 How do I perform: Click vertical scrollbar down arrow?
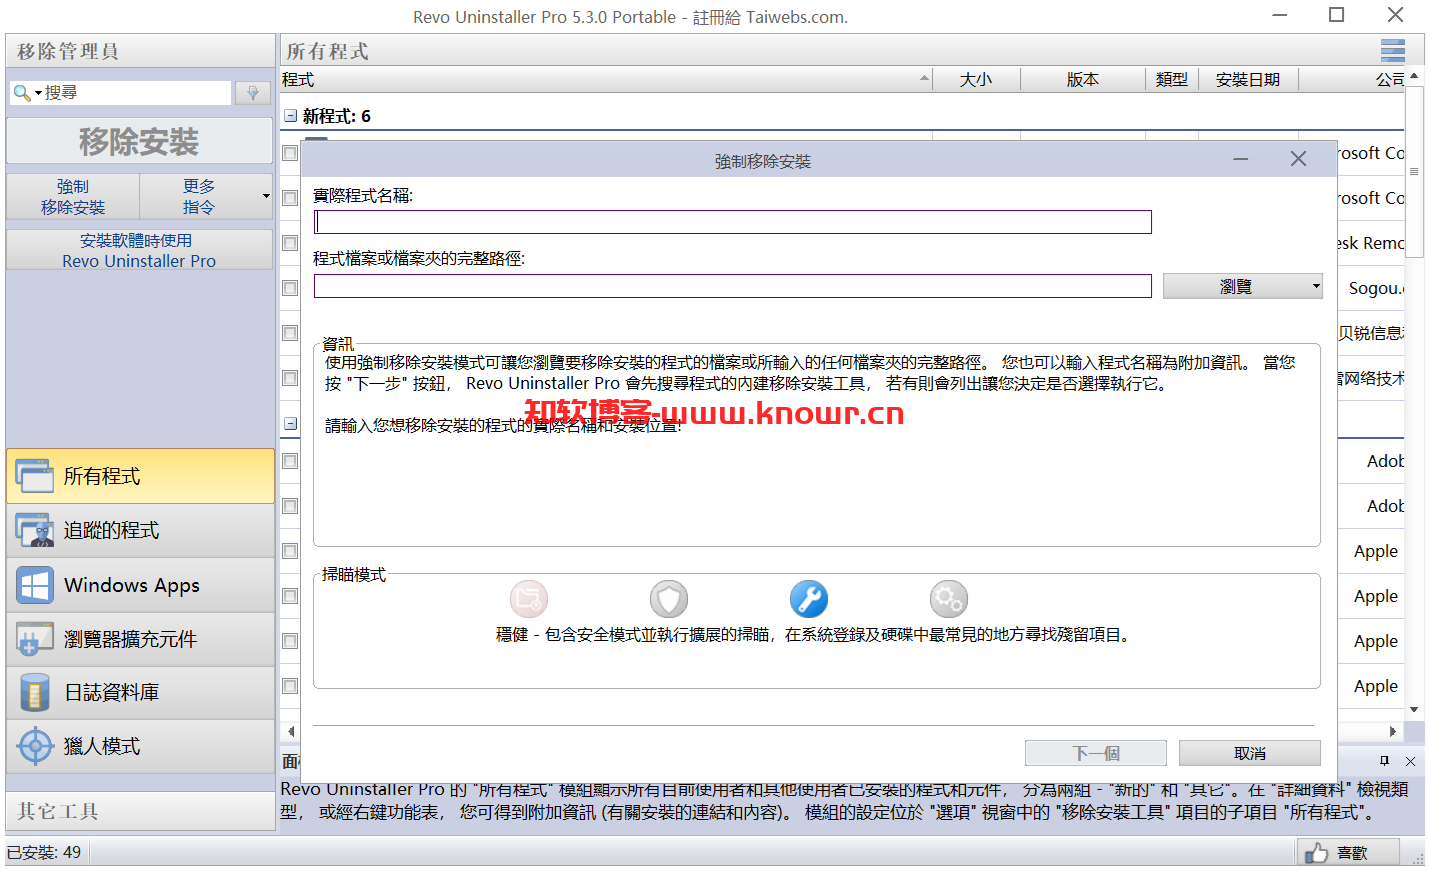(x=1414, y=709)
